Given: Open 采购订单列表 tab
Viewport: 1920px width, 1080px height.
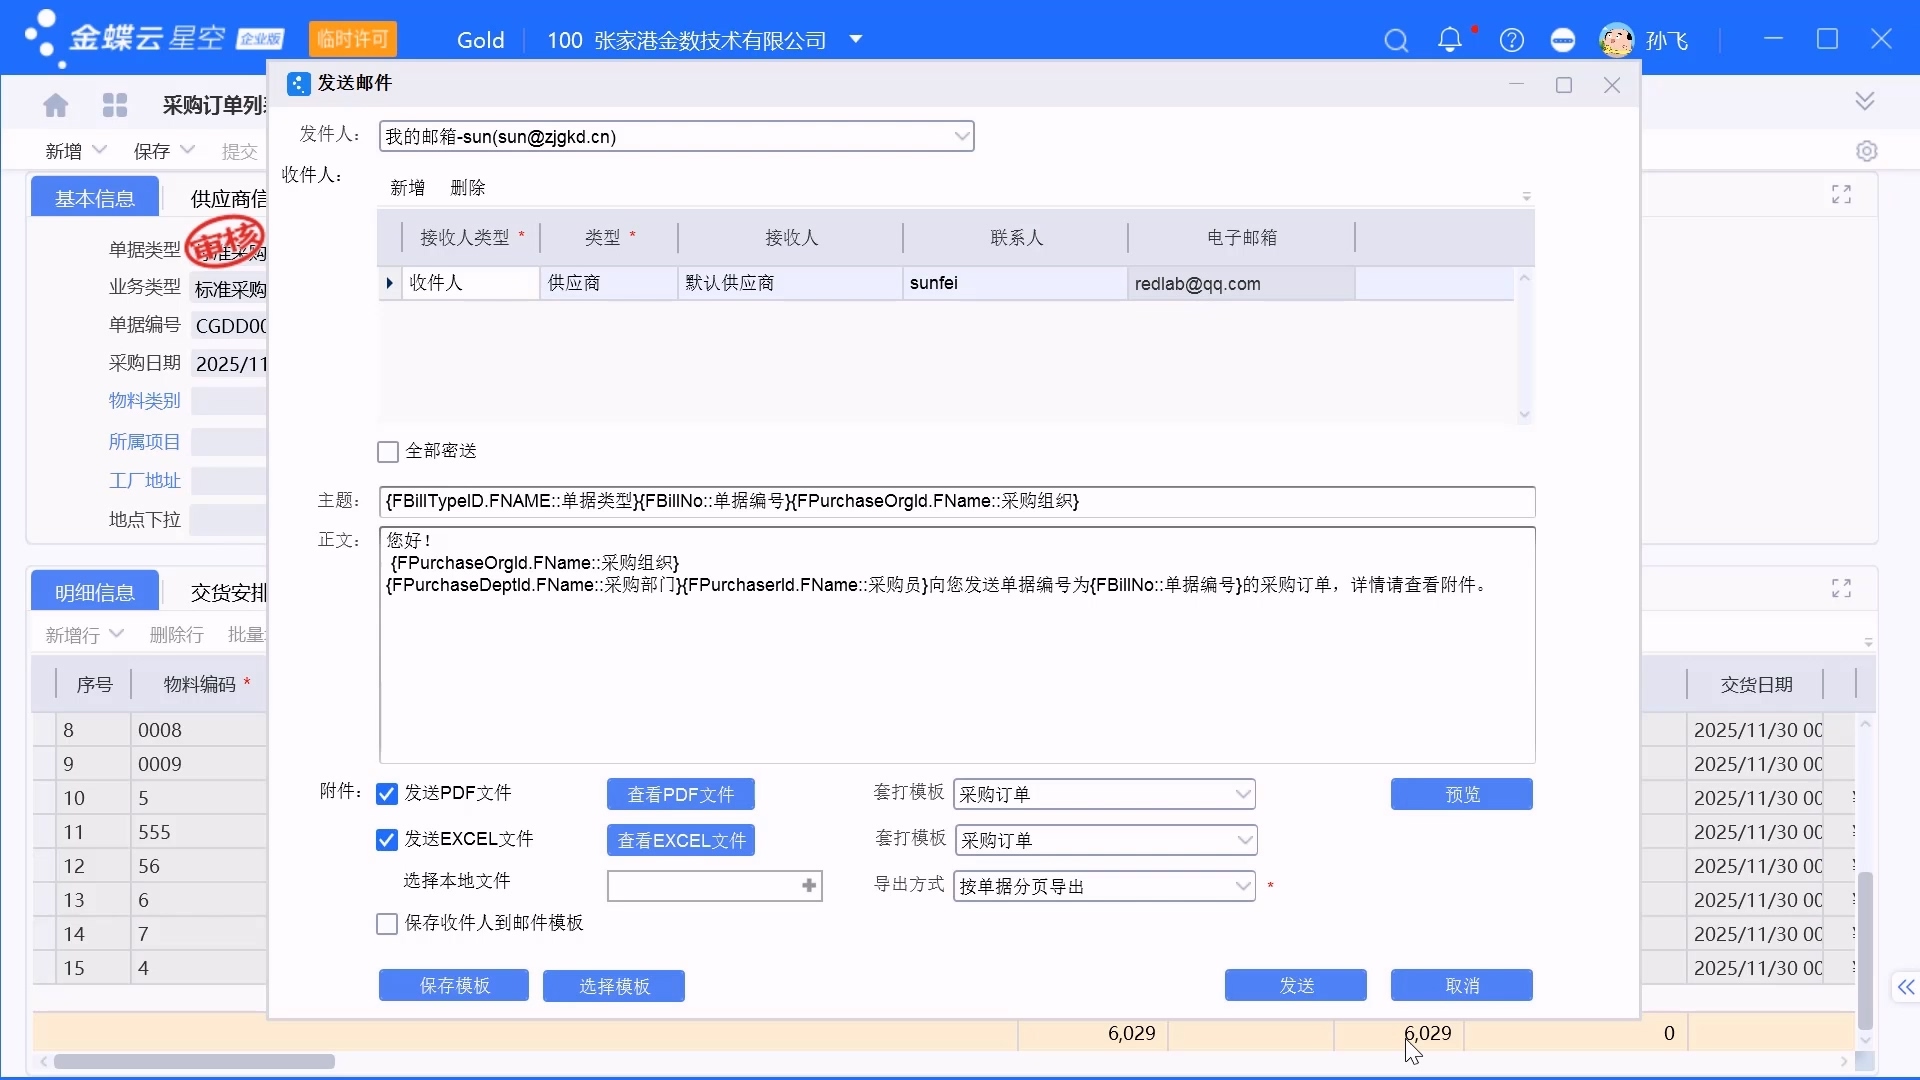Looking at the screenshot, I should coord(214,105).
